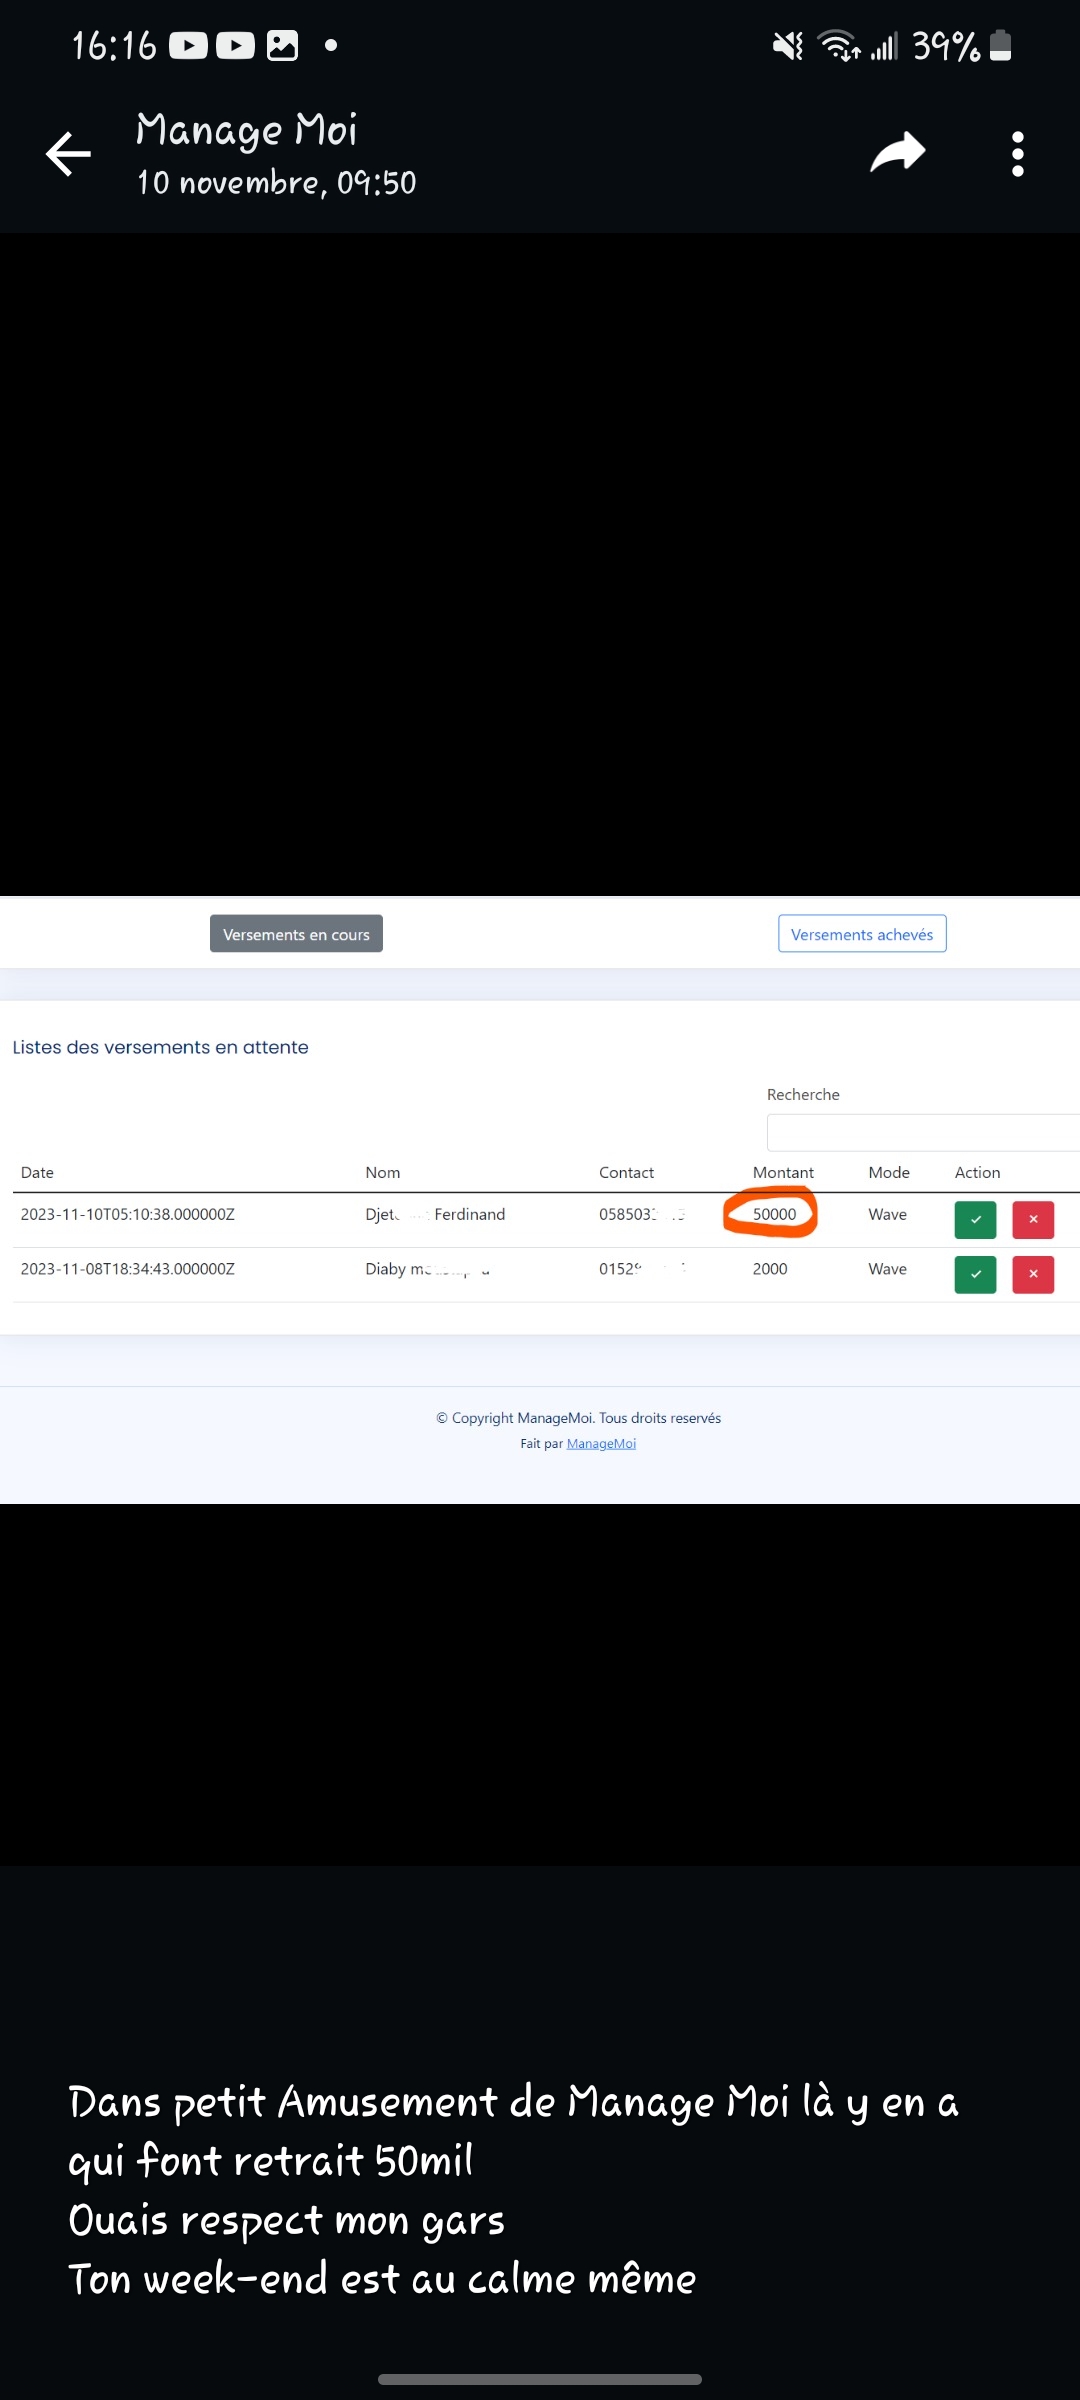
Task: Reject Ferdinand's 50000 payment with red X
Action: [x=1033, y=1219]
